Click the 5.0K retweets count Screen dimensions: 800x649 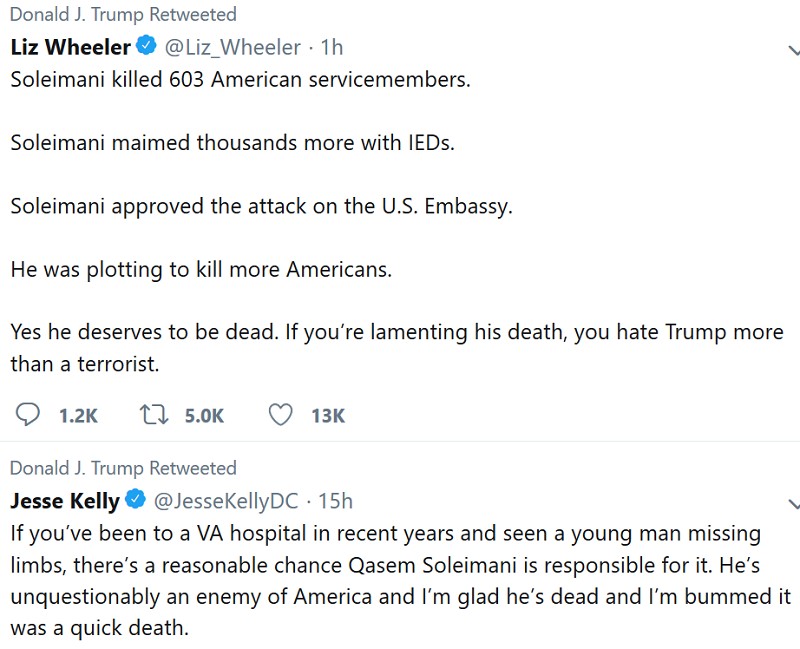tap(204, 416)
